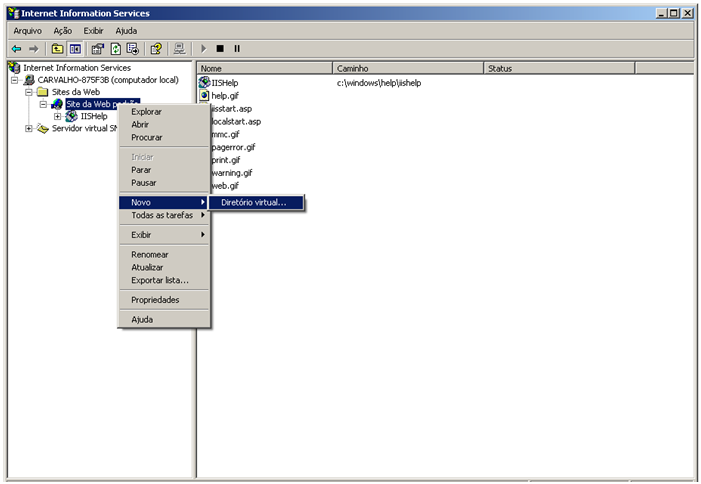Click the Help toolbar icon
This screenshot has width=701, height=484.
pos(156,48)
